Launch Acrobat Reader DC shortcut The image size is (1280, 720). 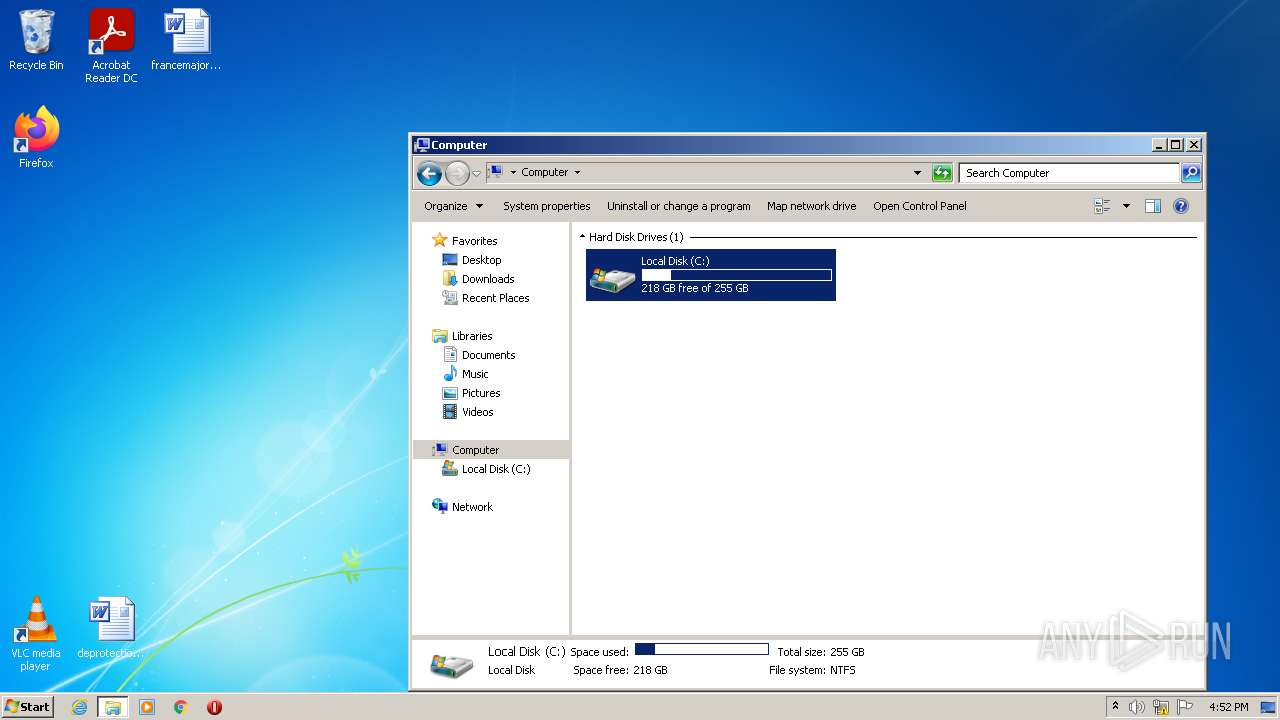pyautogui.click(x=111, y=45)
